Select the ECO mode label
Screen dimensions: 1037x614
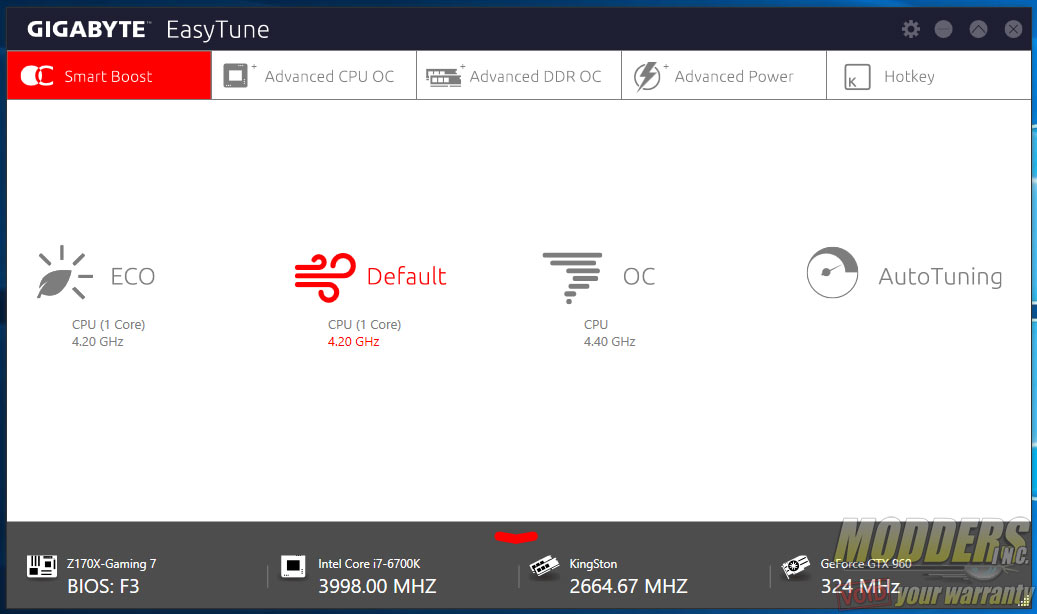click(132, 277)
